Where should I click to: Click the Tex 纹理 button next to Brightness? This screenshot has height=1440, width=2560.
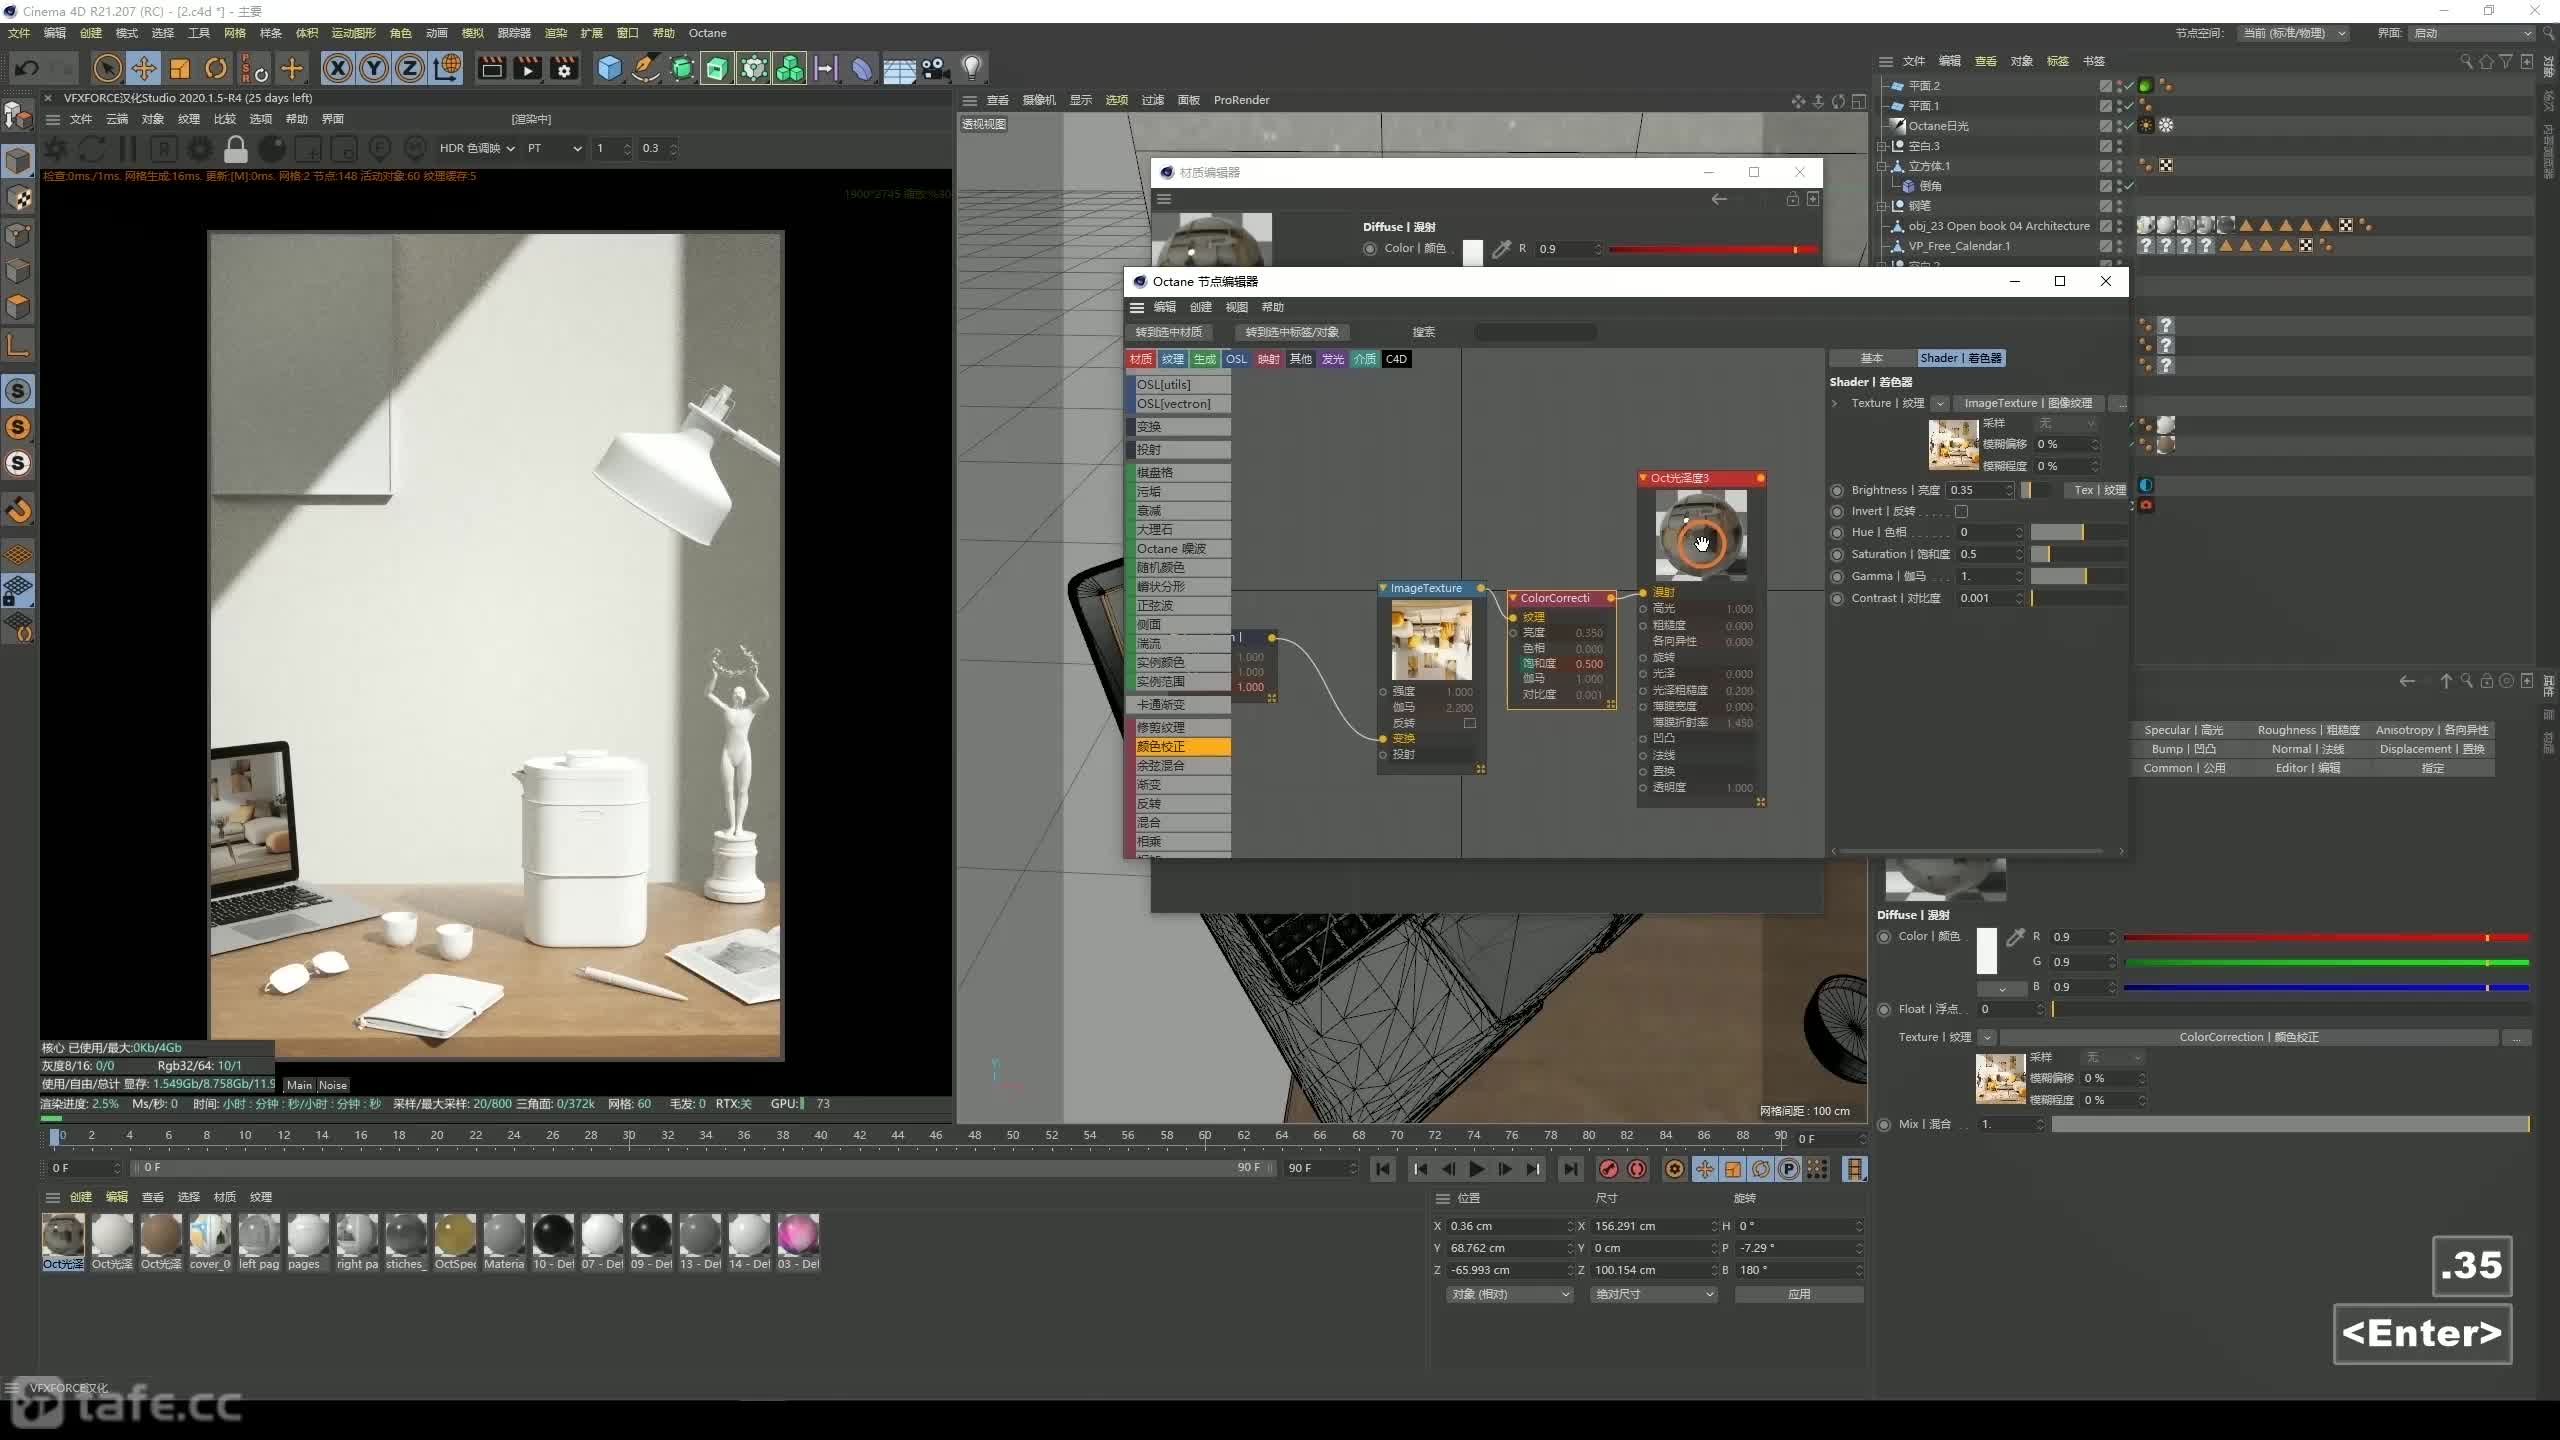[x=2099, y=490]
